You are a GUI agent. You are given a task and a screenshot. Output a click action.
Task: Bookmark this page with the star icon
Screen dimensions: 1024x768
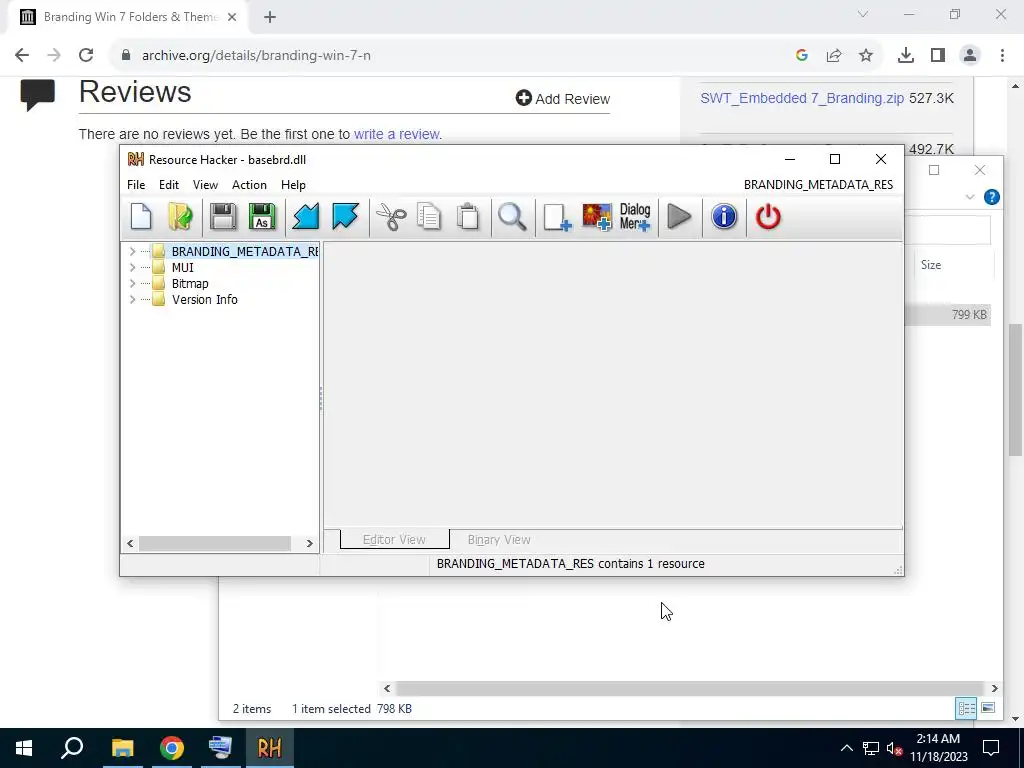coord(866,55)
